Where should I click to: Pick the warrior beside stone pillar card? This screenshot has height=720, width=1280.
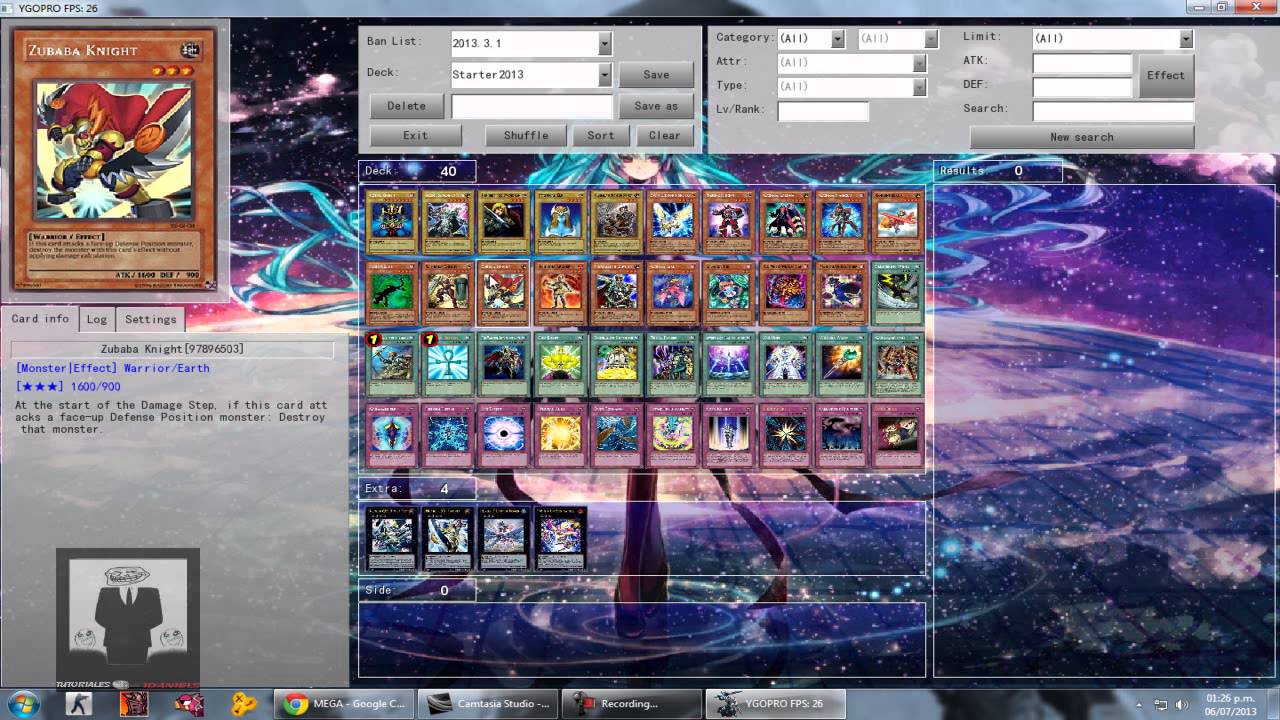pyautogui.click(x=448, y=294)
